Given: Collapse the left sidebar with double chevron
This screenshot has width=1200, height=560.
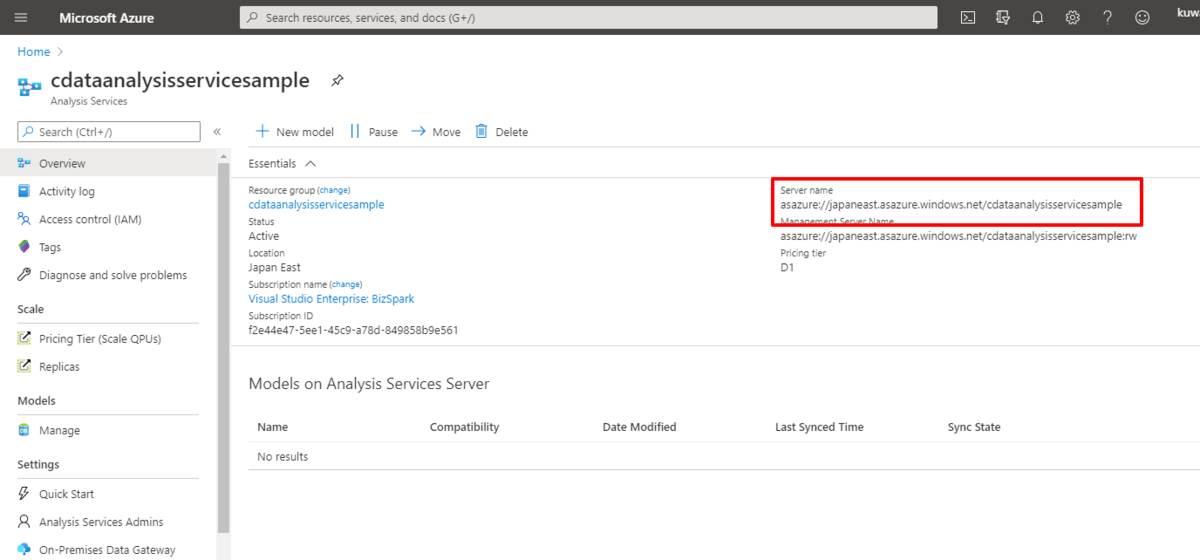Looking at the screenshot, I should [x=217, y=132].
